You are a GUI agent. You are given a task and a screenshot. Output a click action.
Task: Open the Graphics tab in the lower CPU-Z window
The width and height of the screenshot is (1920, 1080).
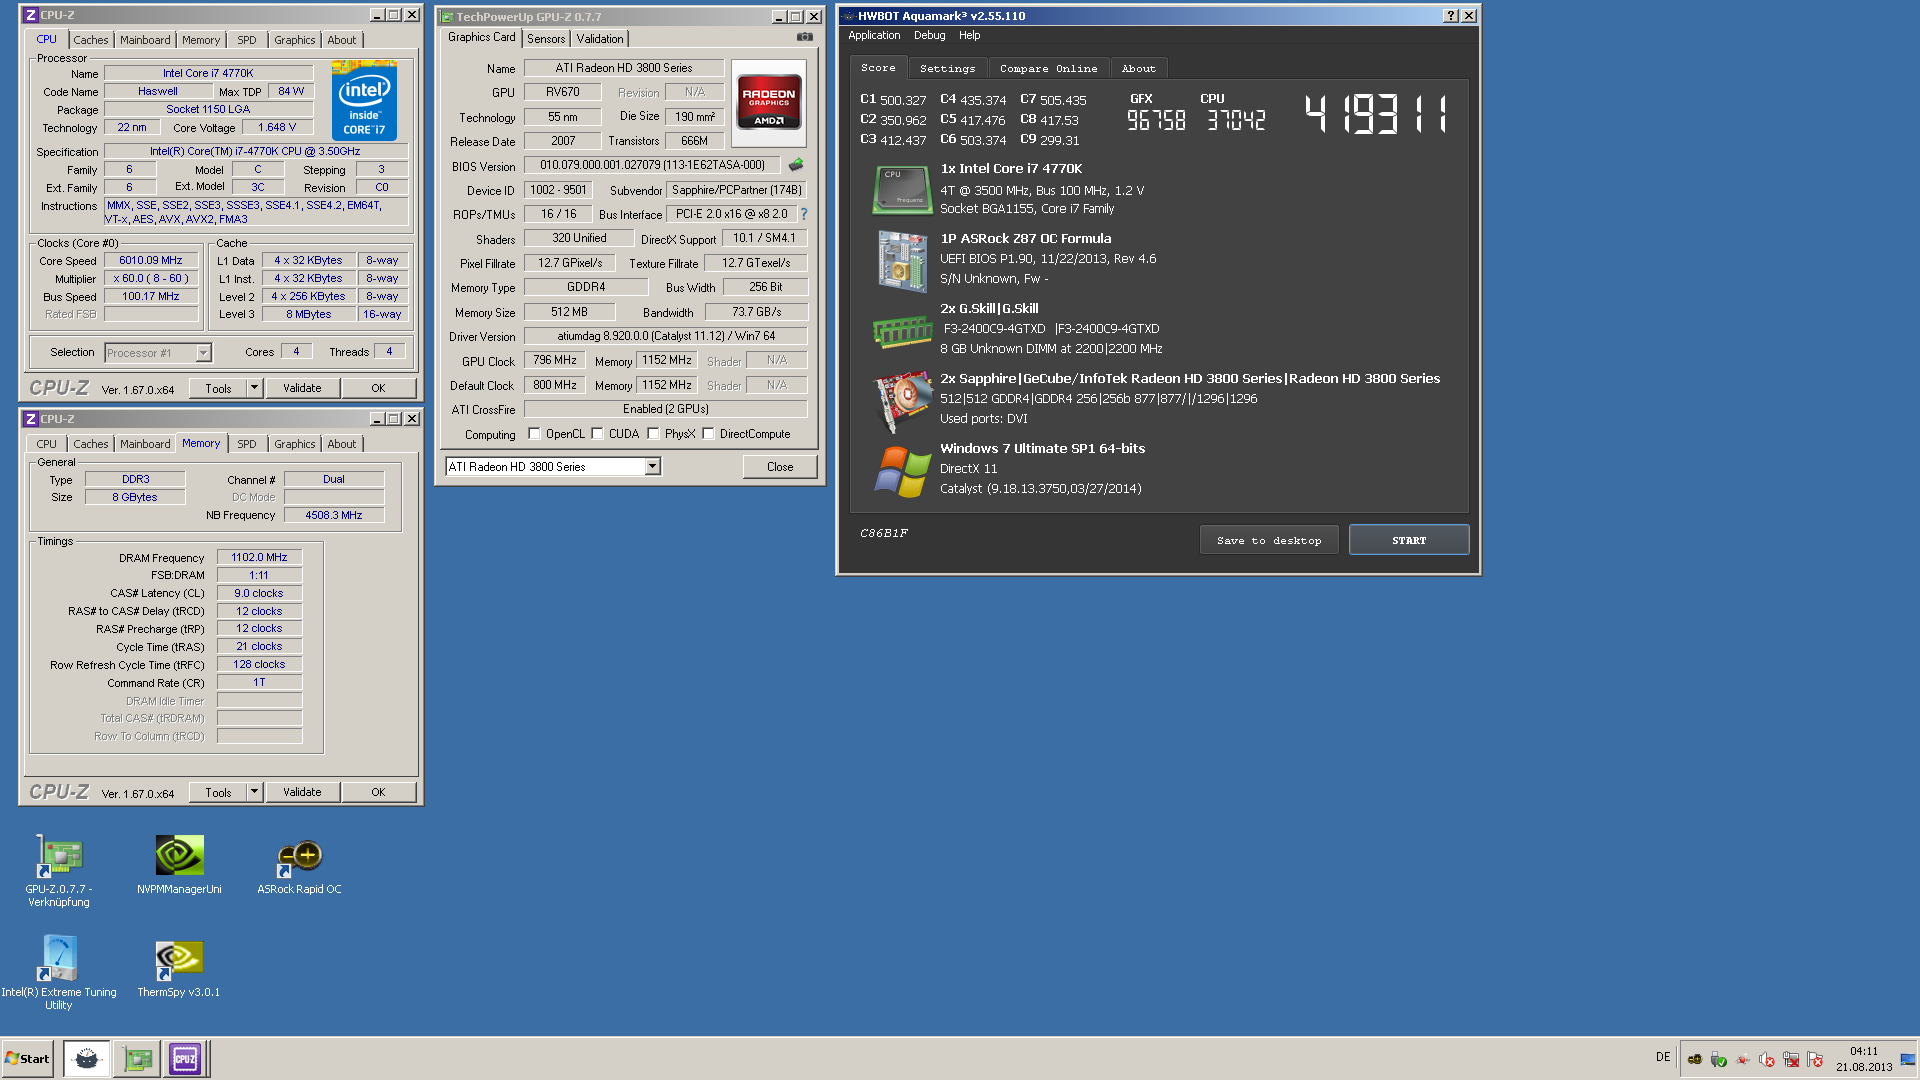294,444
